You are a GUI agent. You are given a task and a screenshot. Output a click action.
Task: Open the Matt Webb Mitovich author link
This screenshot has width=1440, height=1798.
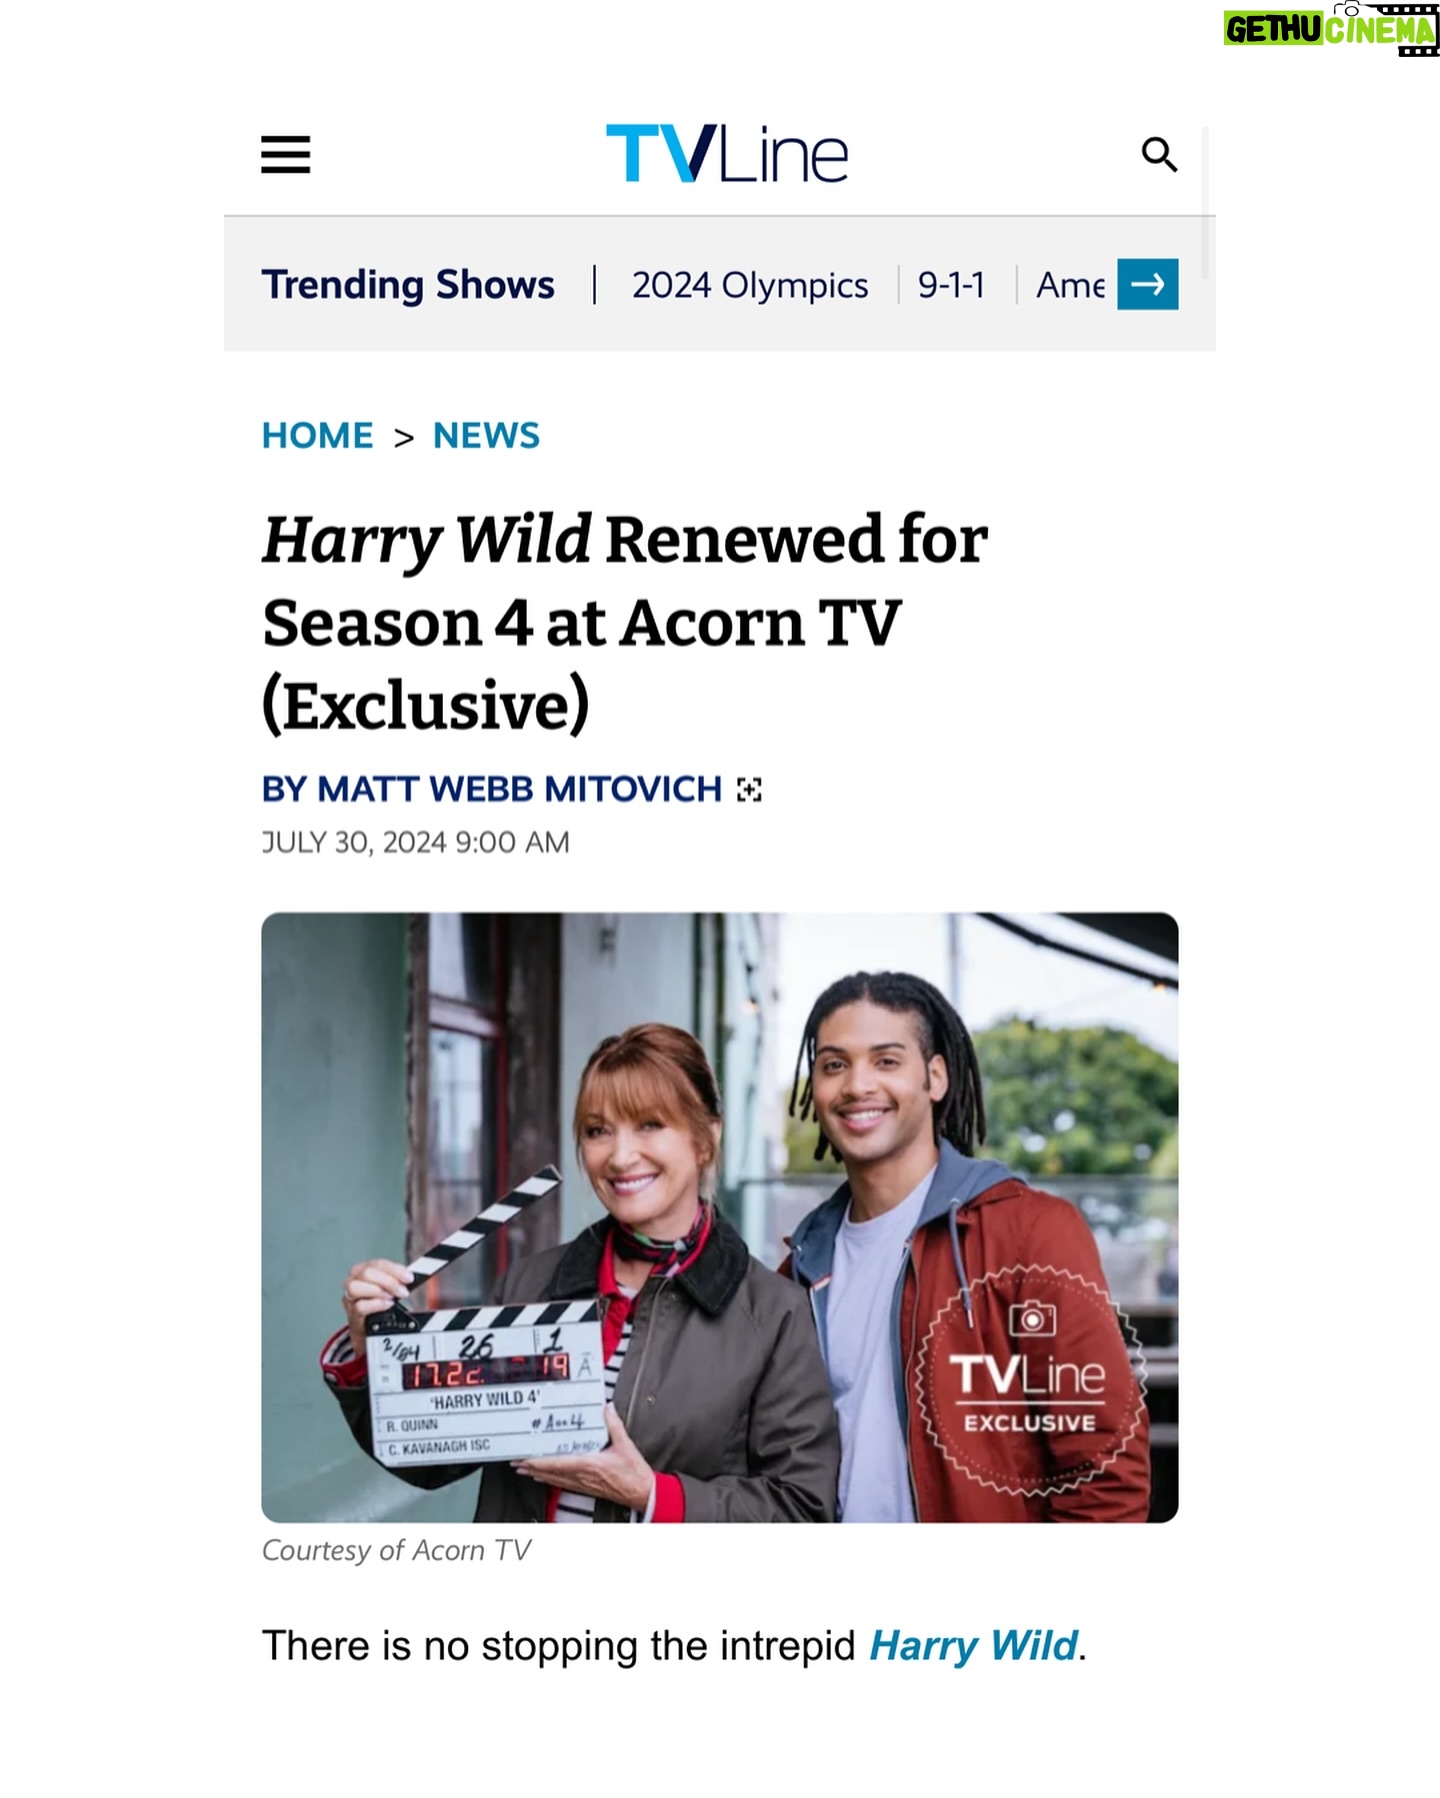pyautogui.click(x=491, y=789)
